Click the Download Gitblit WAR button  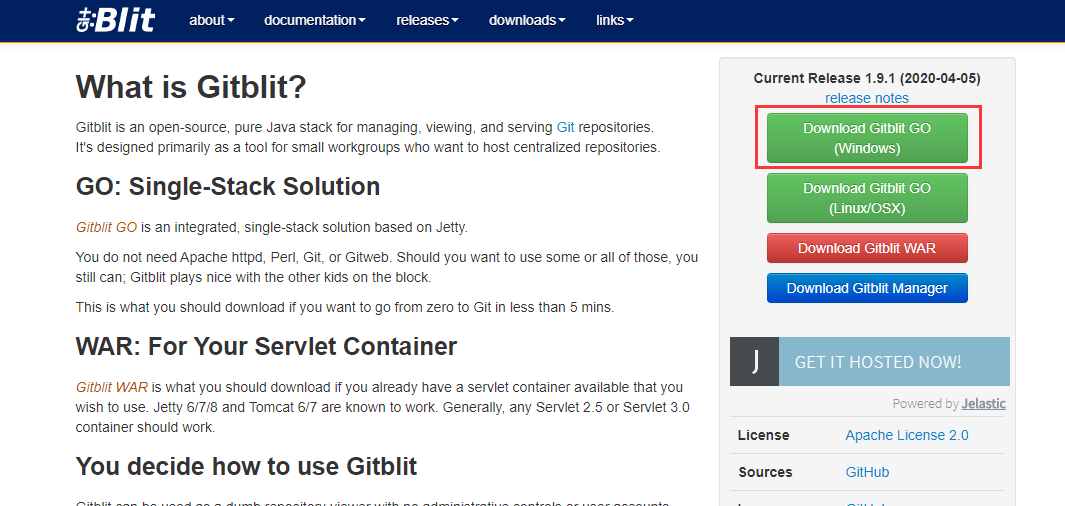[867, 248]
